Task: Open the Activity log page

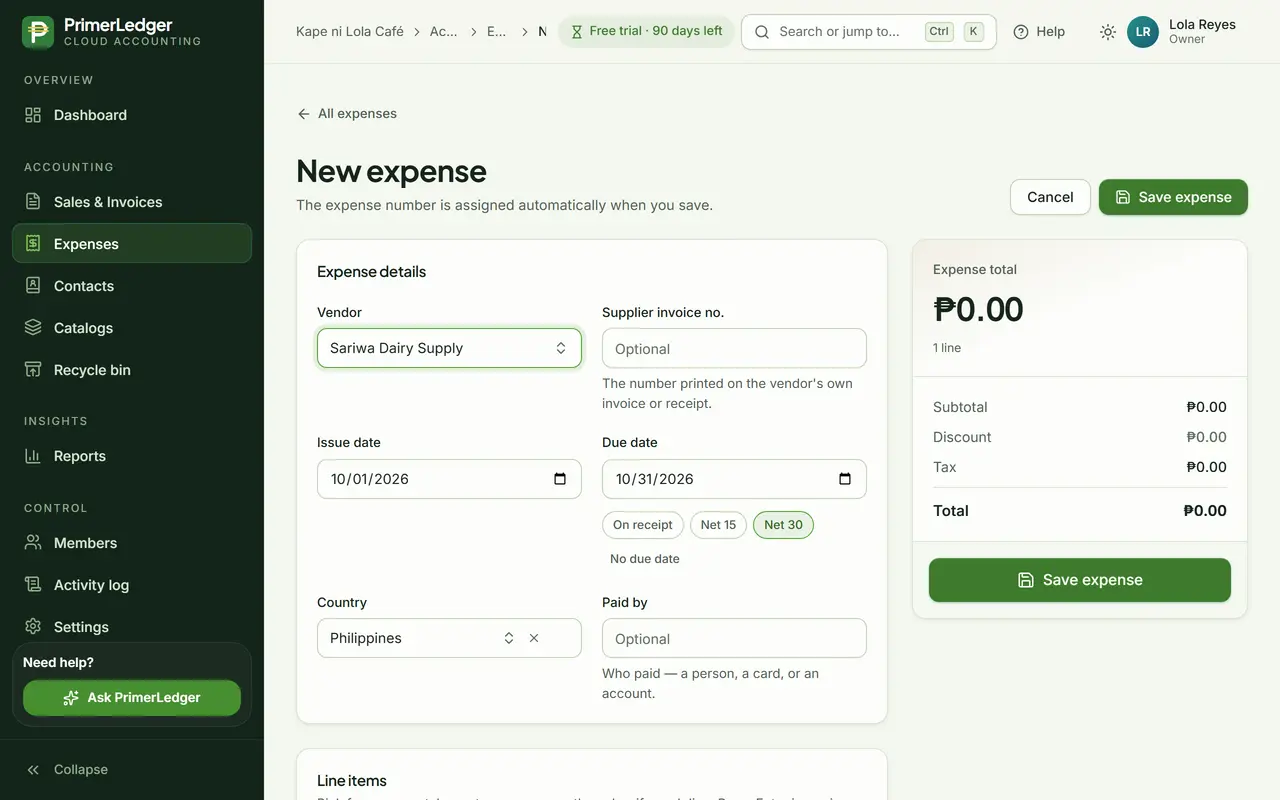Action: point(132,585)
